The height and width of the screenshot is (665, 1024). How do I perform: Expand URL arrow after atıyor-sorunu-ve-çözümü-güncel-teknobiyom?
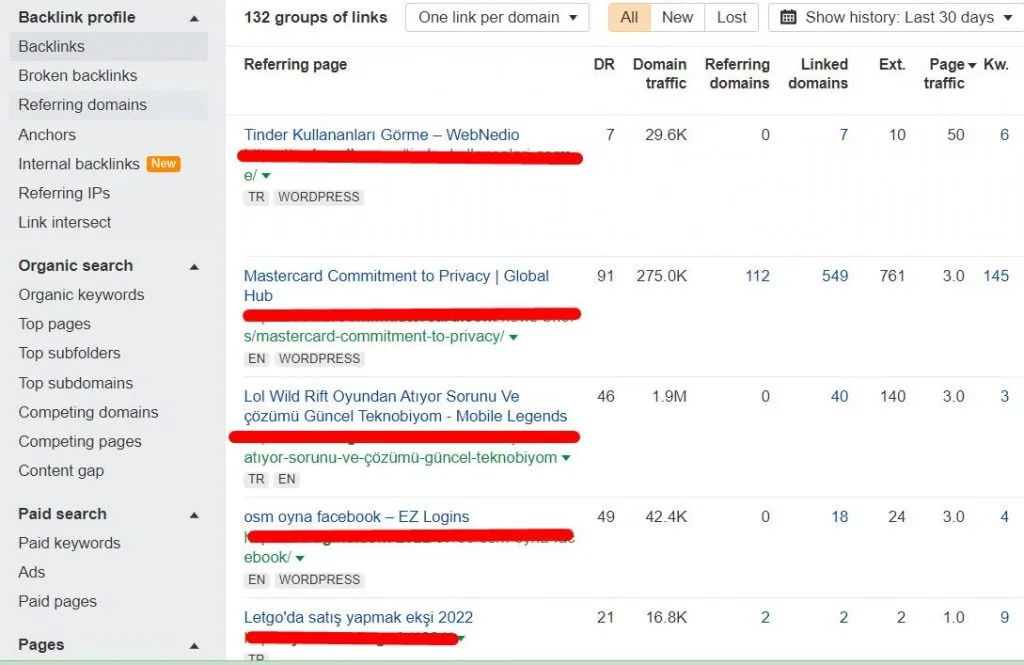click(566, 458)
